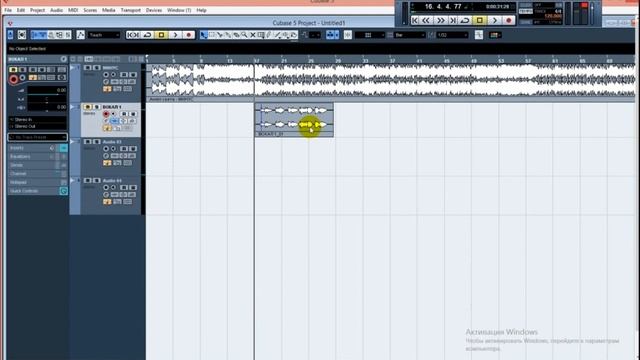Screen dimensions: 640x360
Task: Click the Stereo In input routing
Action: (x=38, y=120)
